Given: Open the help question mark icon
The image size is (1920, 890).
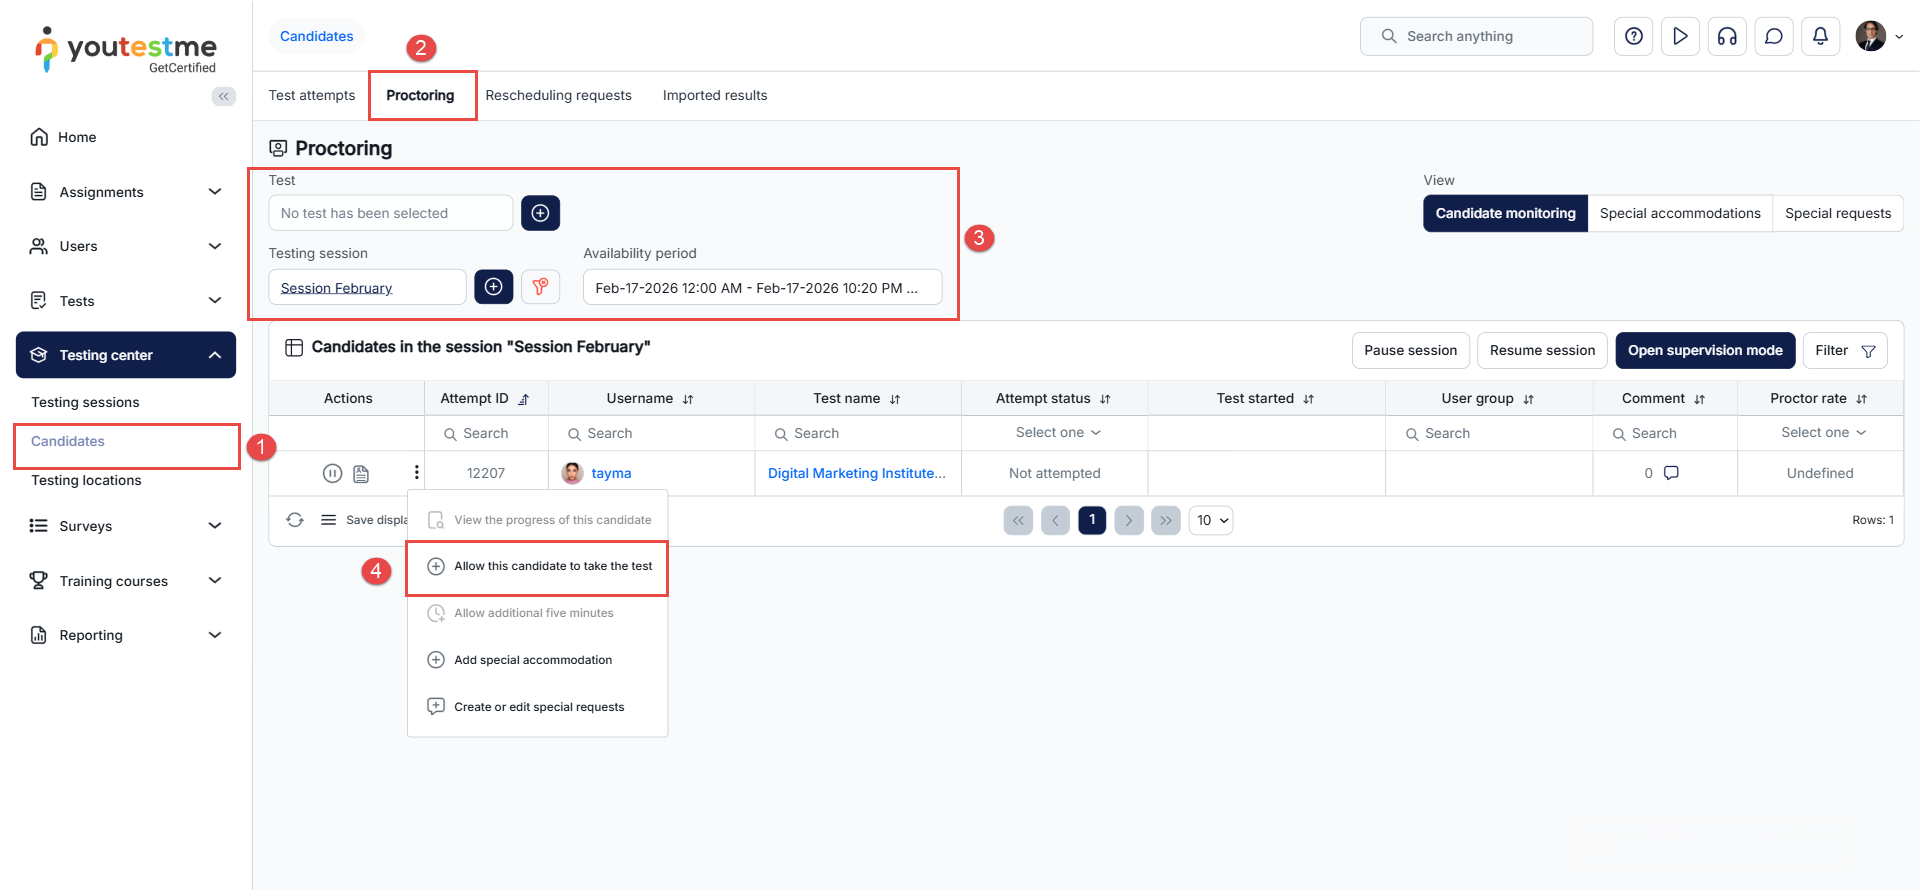Looking at the screenshot, I should click(x=1633, y=36).
